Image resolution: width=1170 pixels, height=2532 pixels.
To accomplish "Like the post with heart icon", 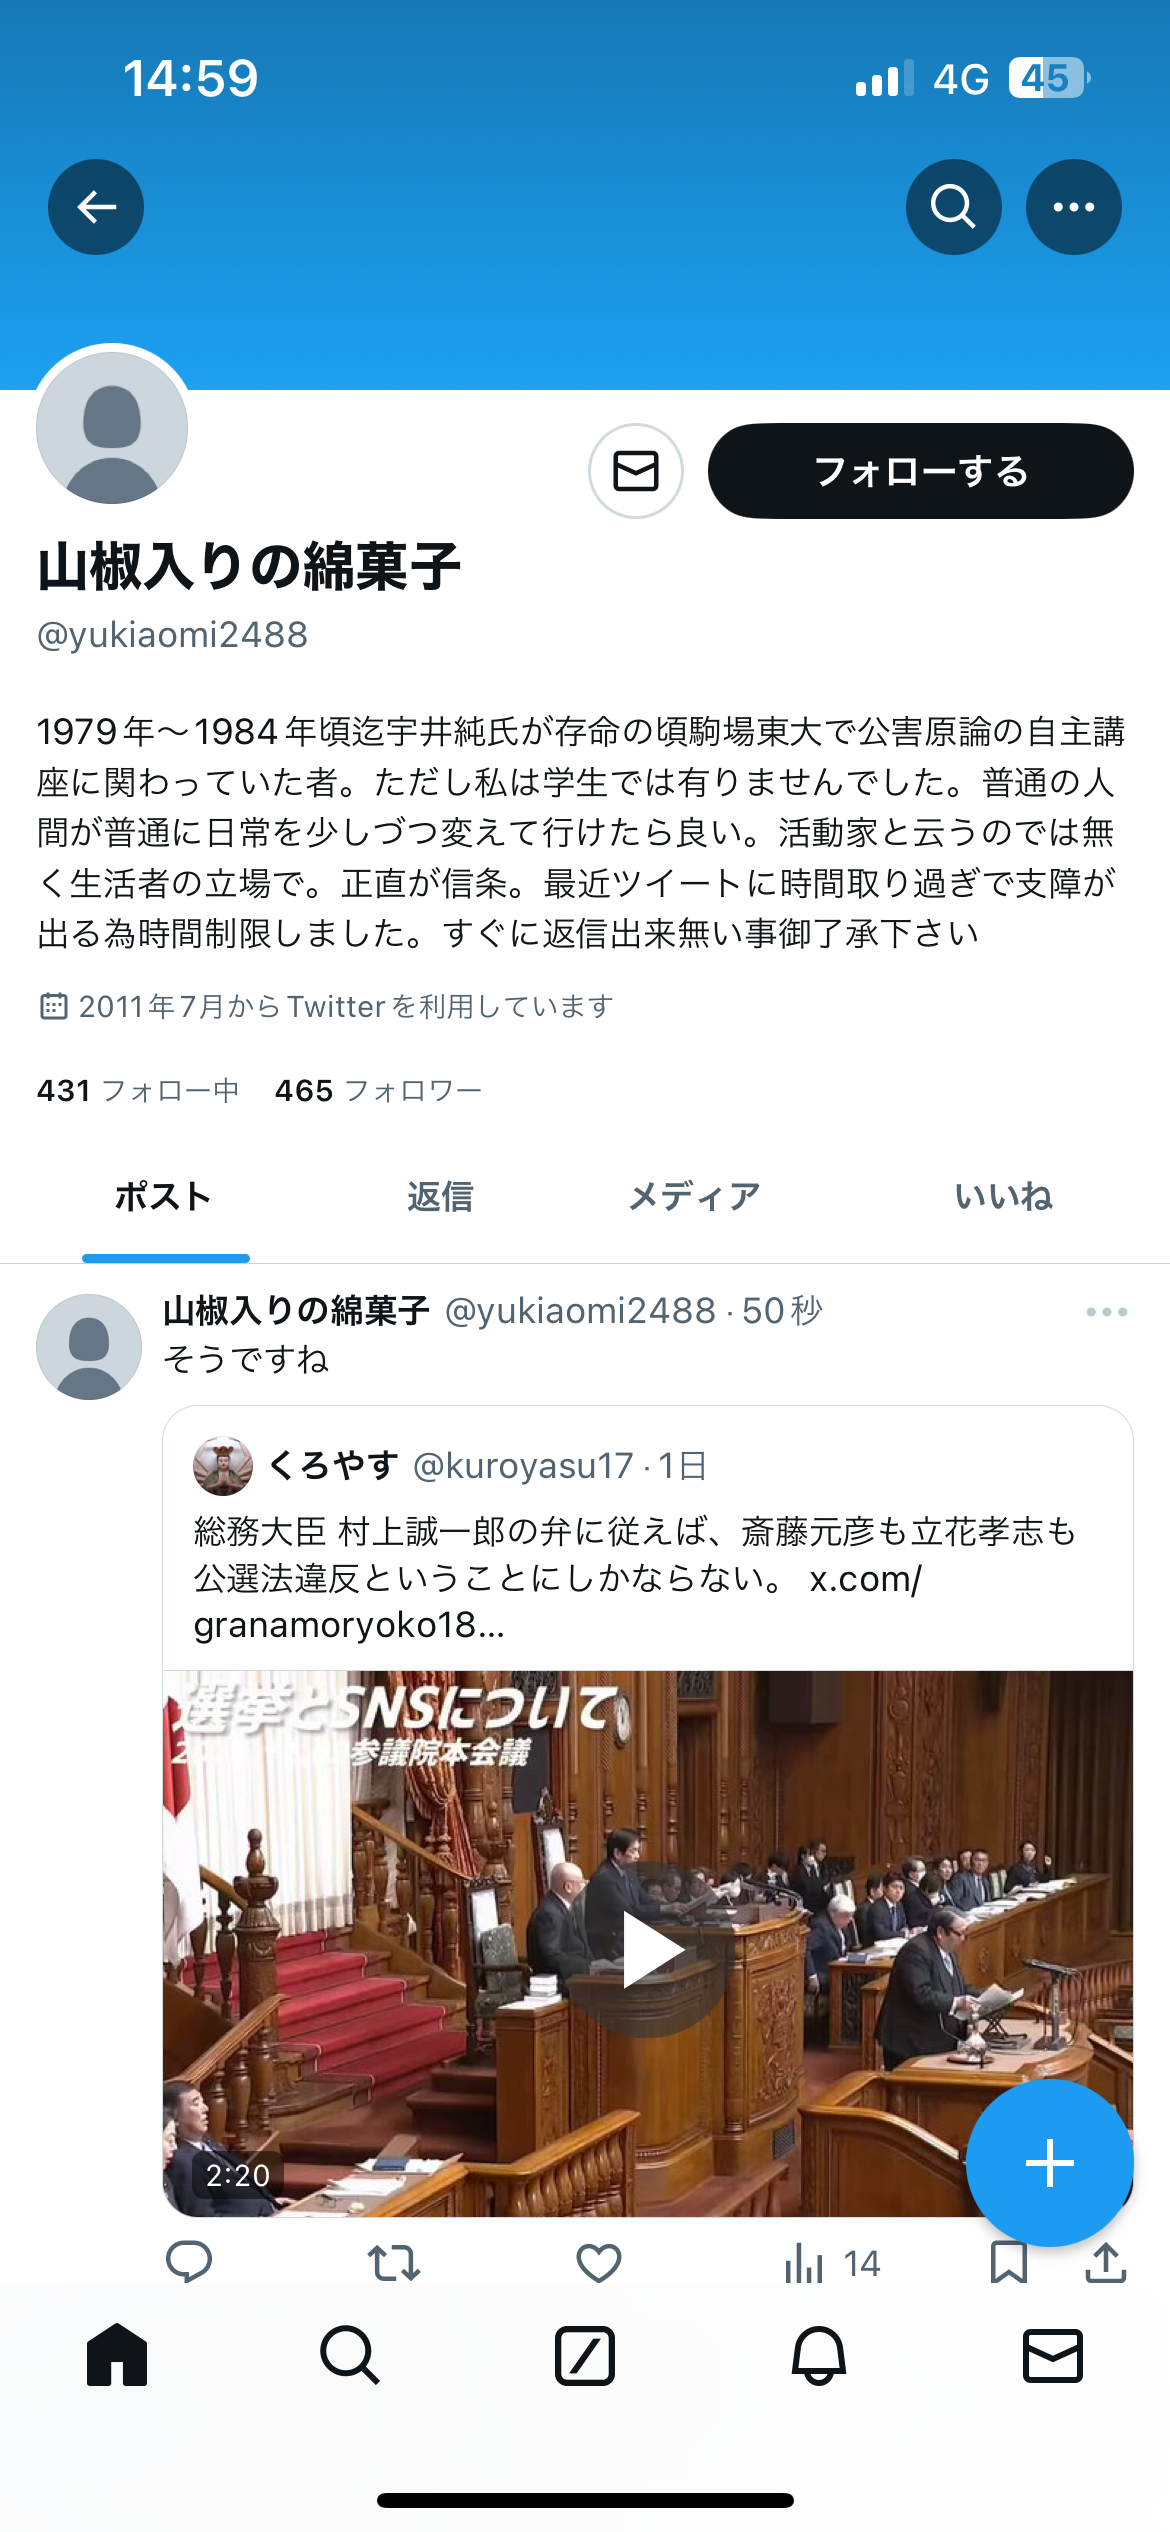I will (x=599, y=2263).
